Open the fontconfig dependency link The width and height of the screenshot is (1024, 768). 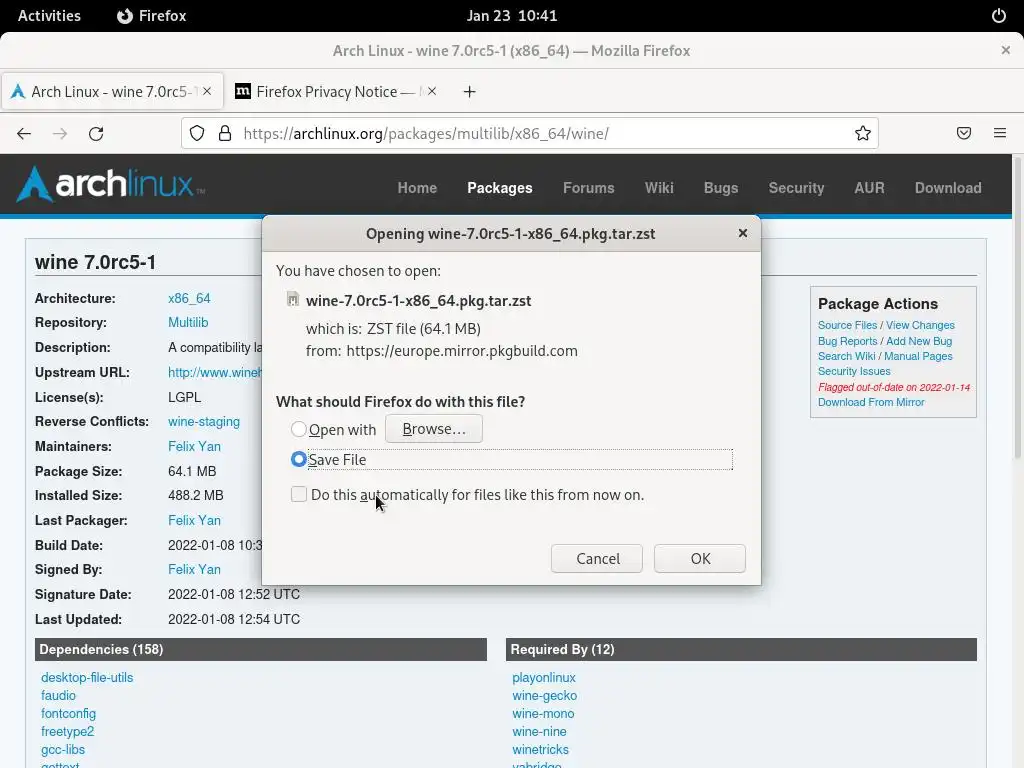69,714
